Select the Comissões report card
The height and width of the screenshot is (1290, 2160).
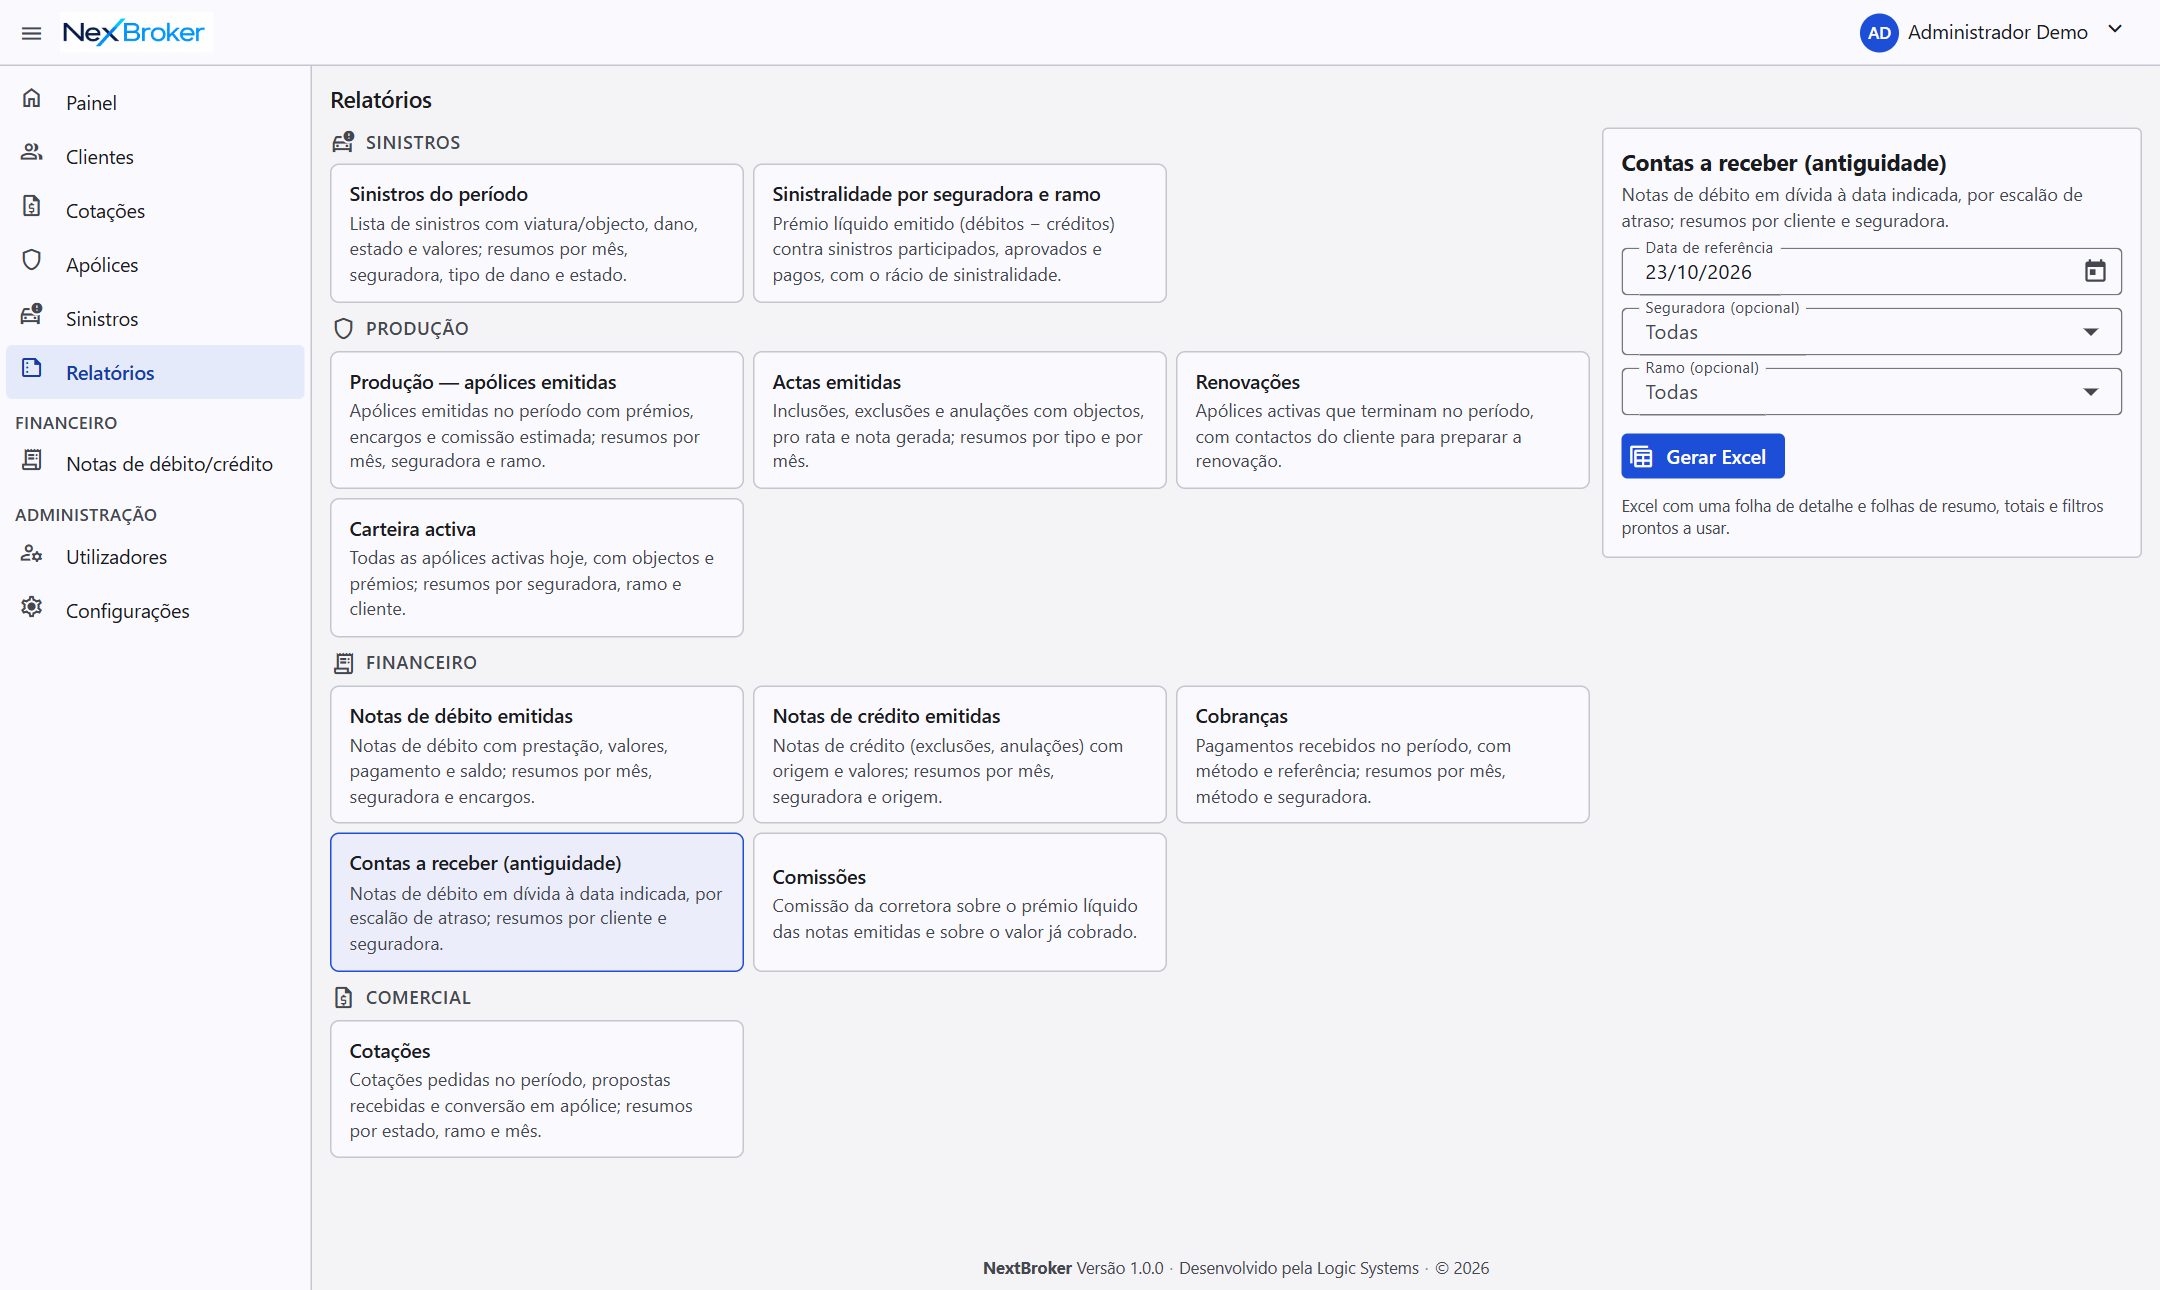click(959, 902)
